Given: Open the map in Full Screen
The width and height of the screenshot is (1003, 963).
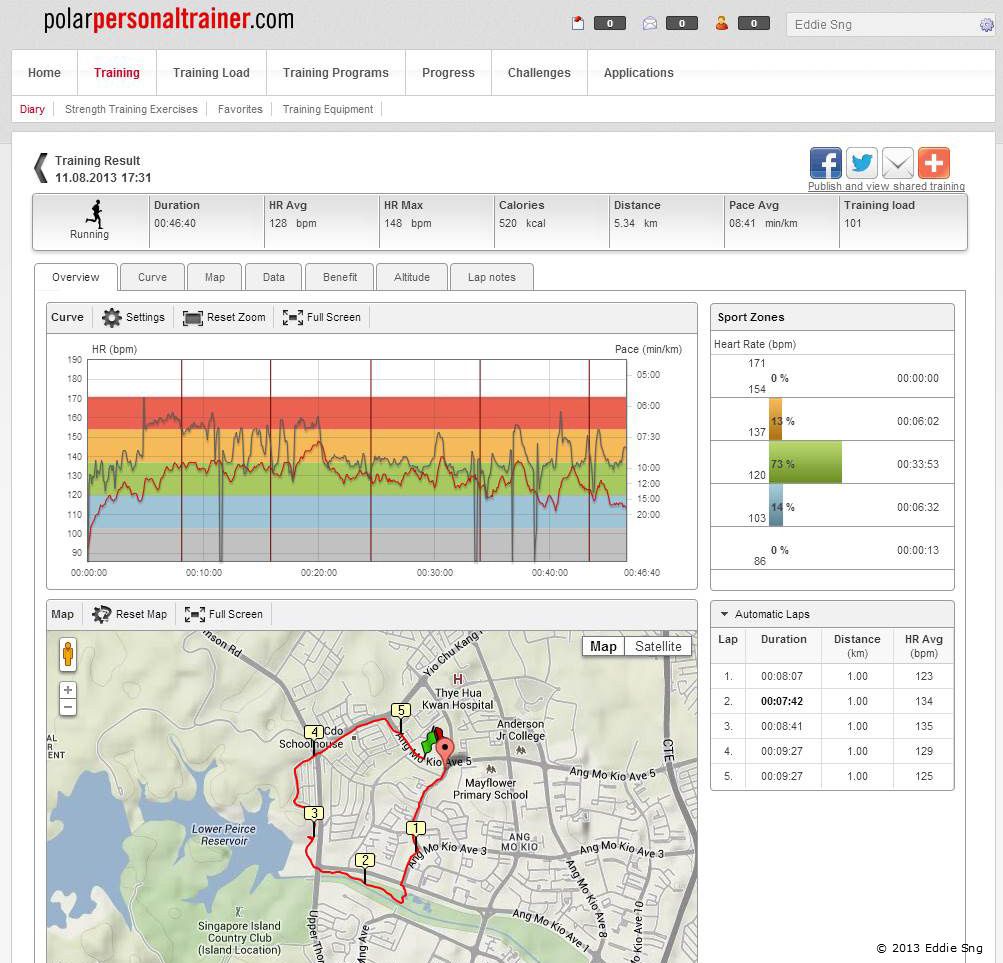Looking at the screenshot, I should (224, 614).
